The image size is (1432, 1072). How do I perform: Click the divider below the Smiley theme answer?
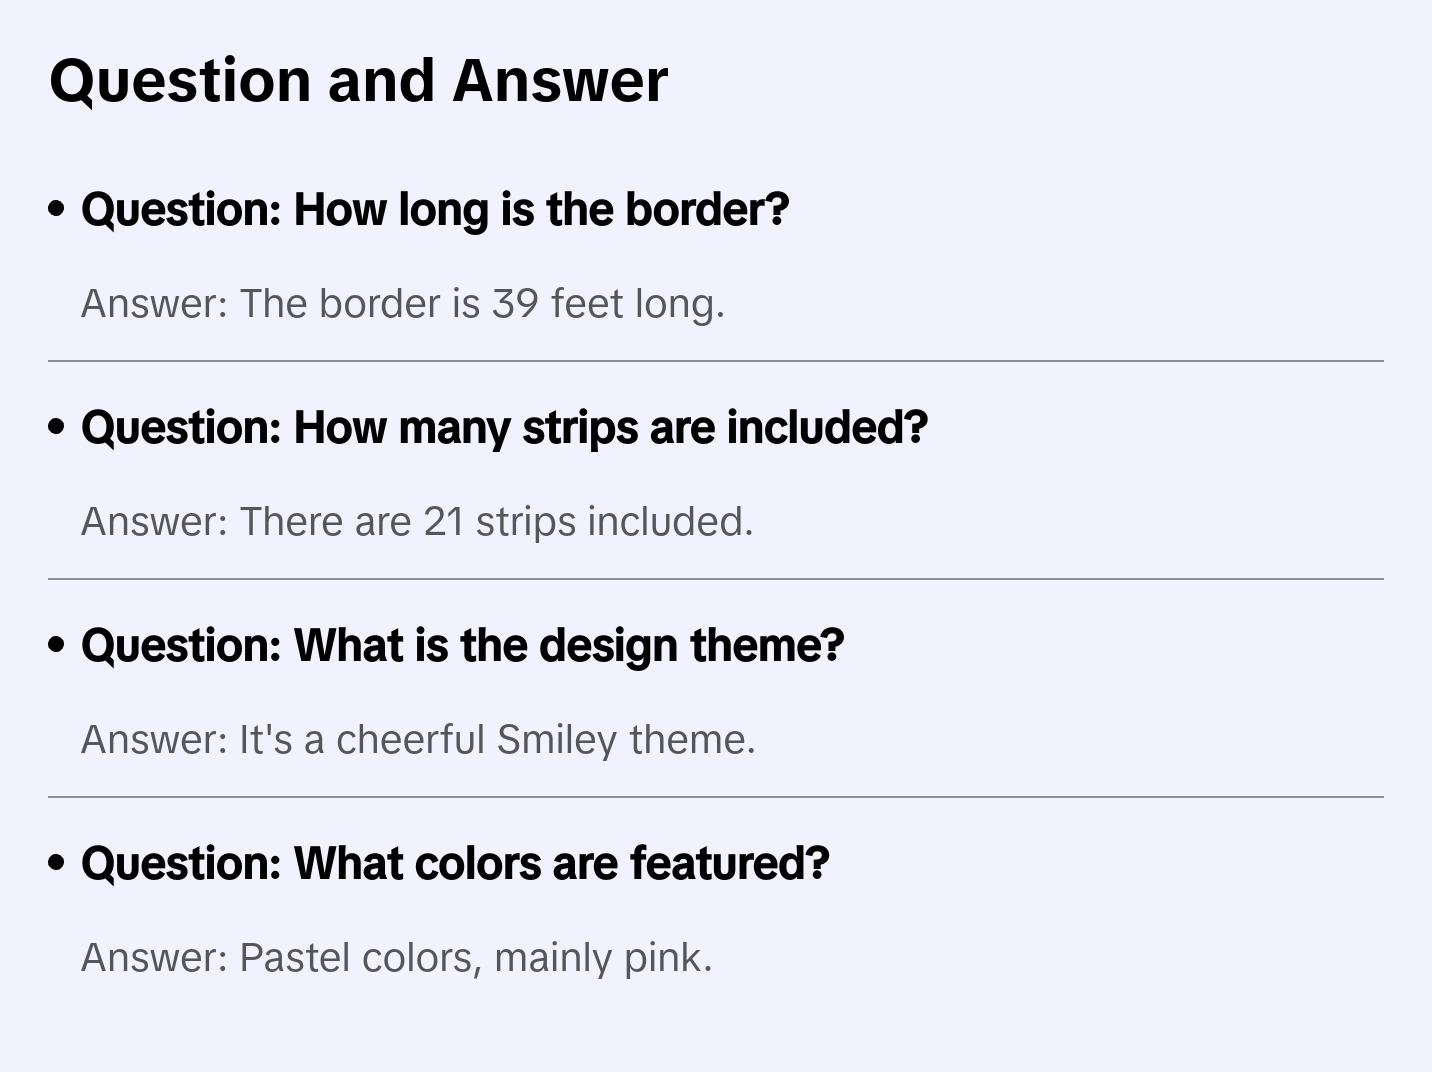coord(716,797)
